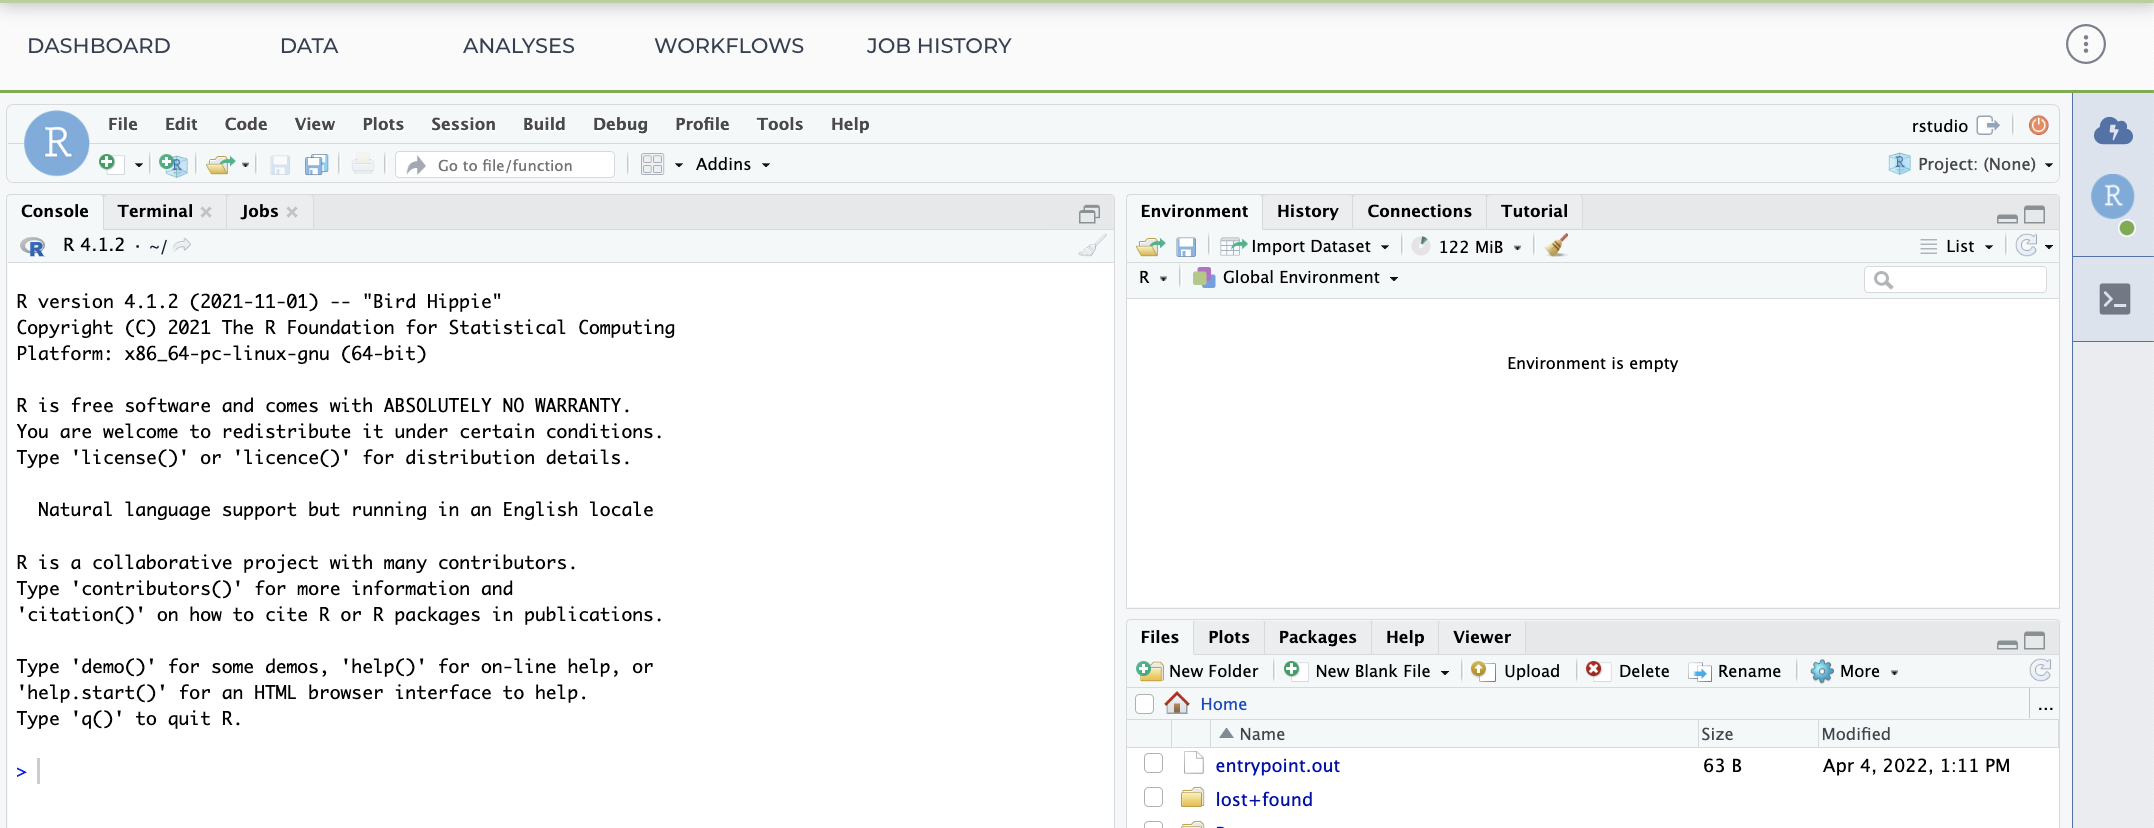Open the Project: (None) dropdown
This screenshot has height=828, width=2154.
pos(1971,164)
